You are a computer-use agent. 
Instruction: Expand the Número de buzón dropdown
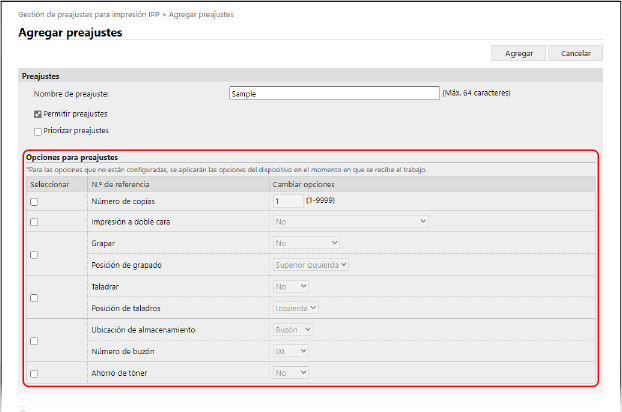(x=291, y=352)
